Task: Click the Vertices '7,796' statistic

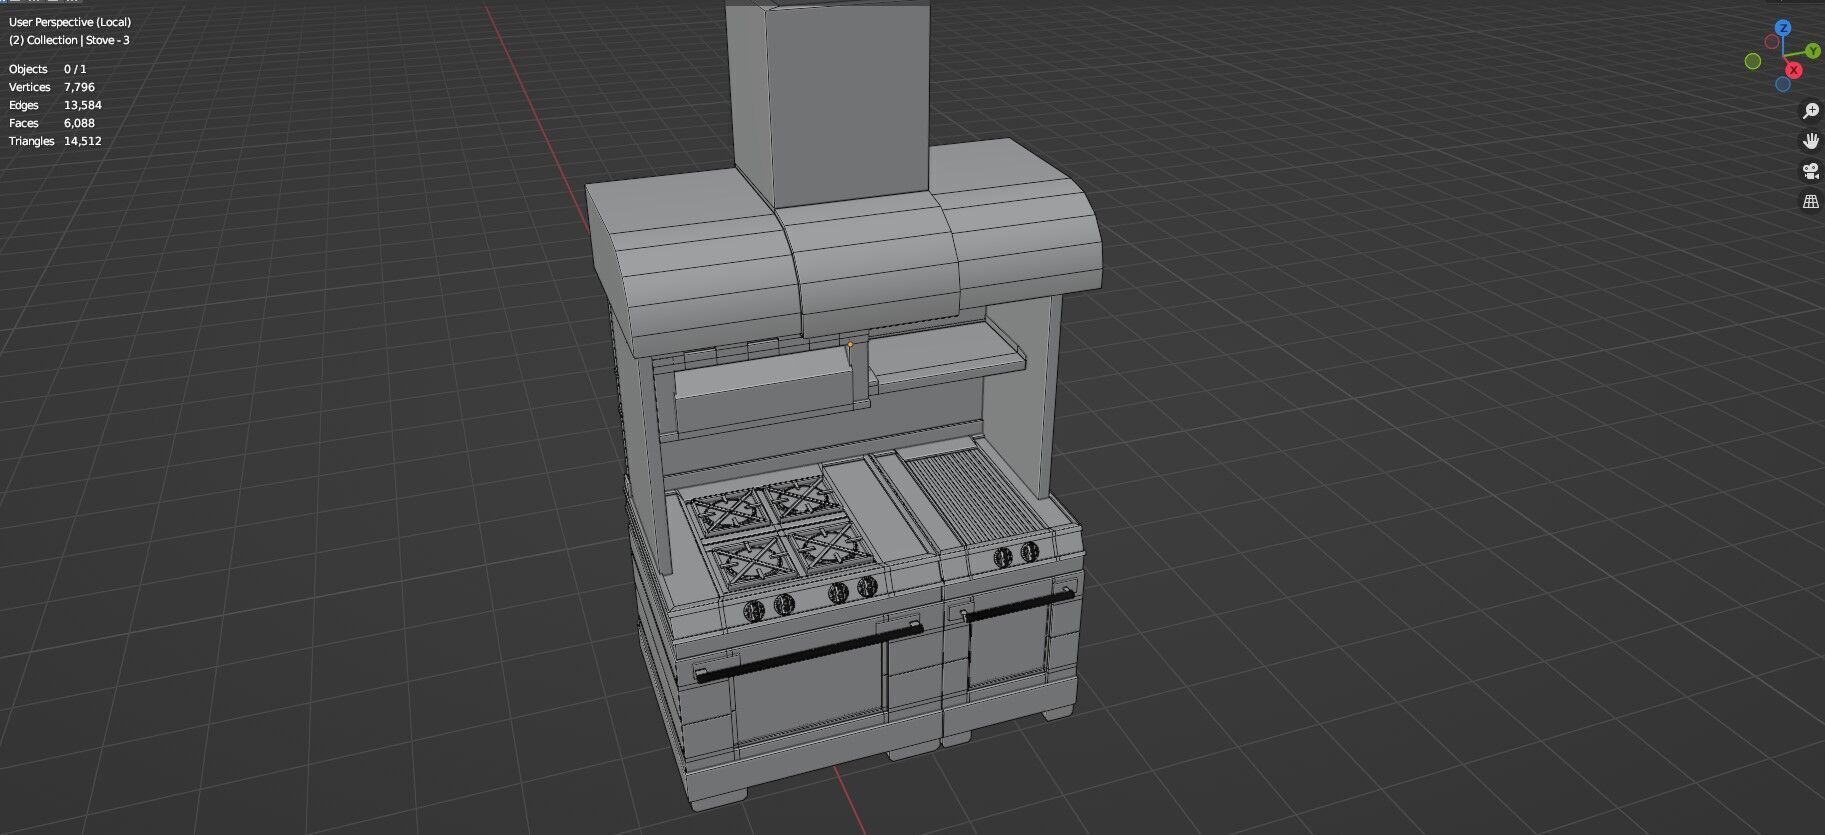Action: click(79, 87)
